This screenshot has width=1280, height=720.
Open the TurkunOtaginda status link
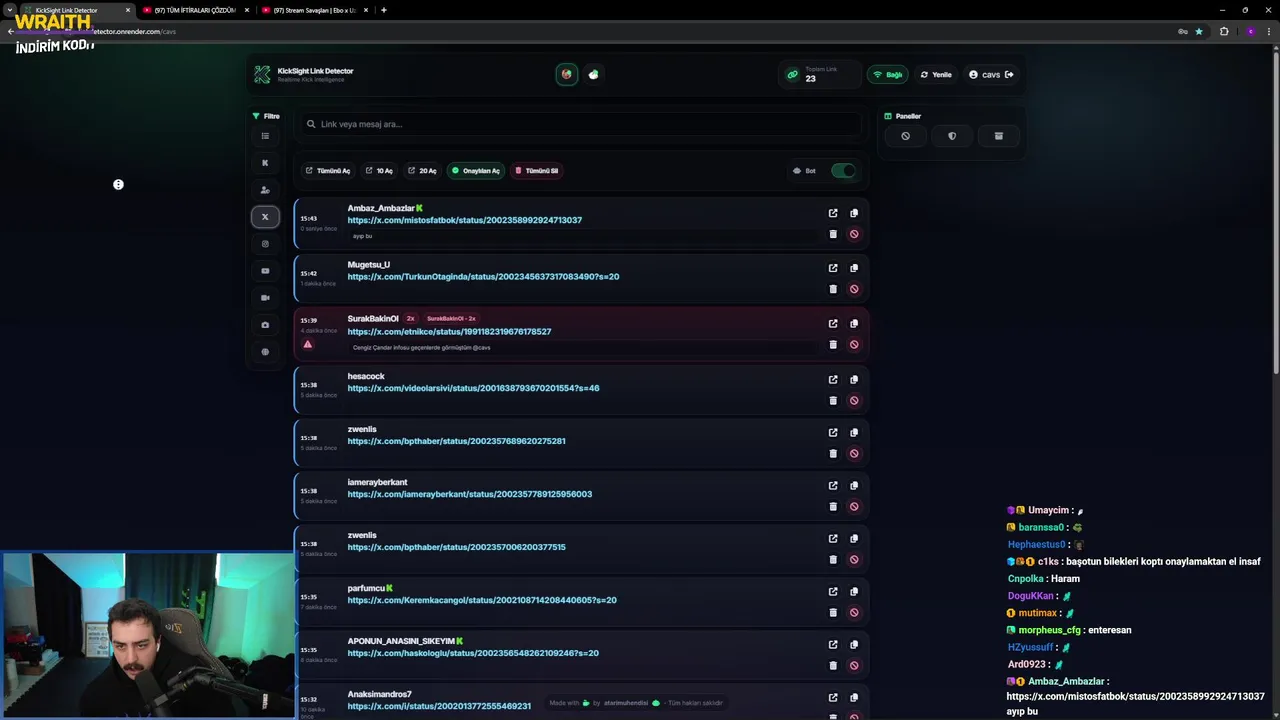[483, 277]
